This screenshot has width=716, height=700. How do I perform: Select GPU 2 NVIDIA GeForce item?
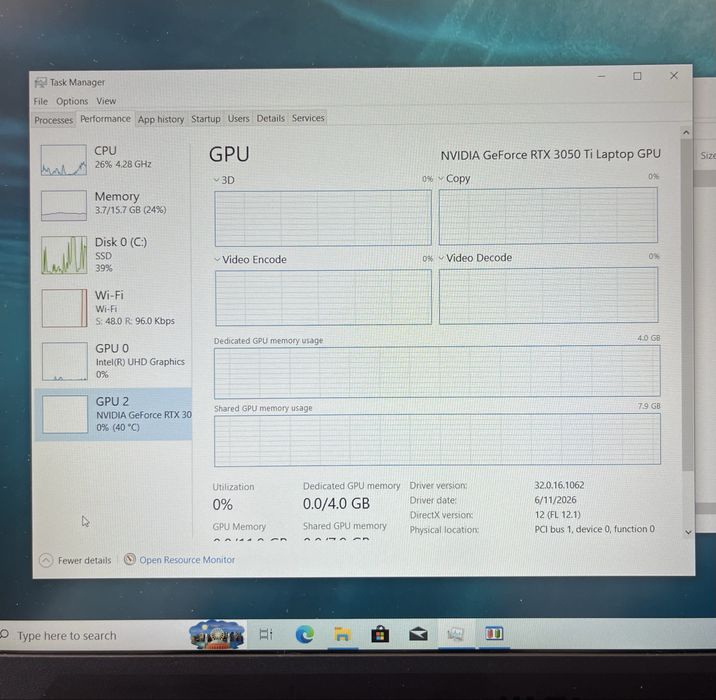click(x=113, y=414)
